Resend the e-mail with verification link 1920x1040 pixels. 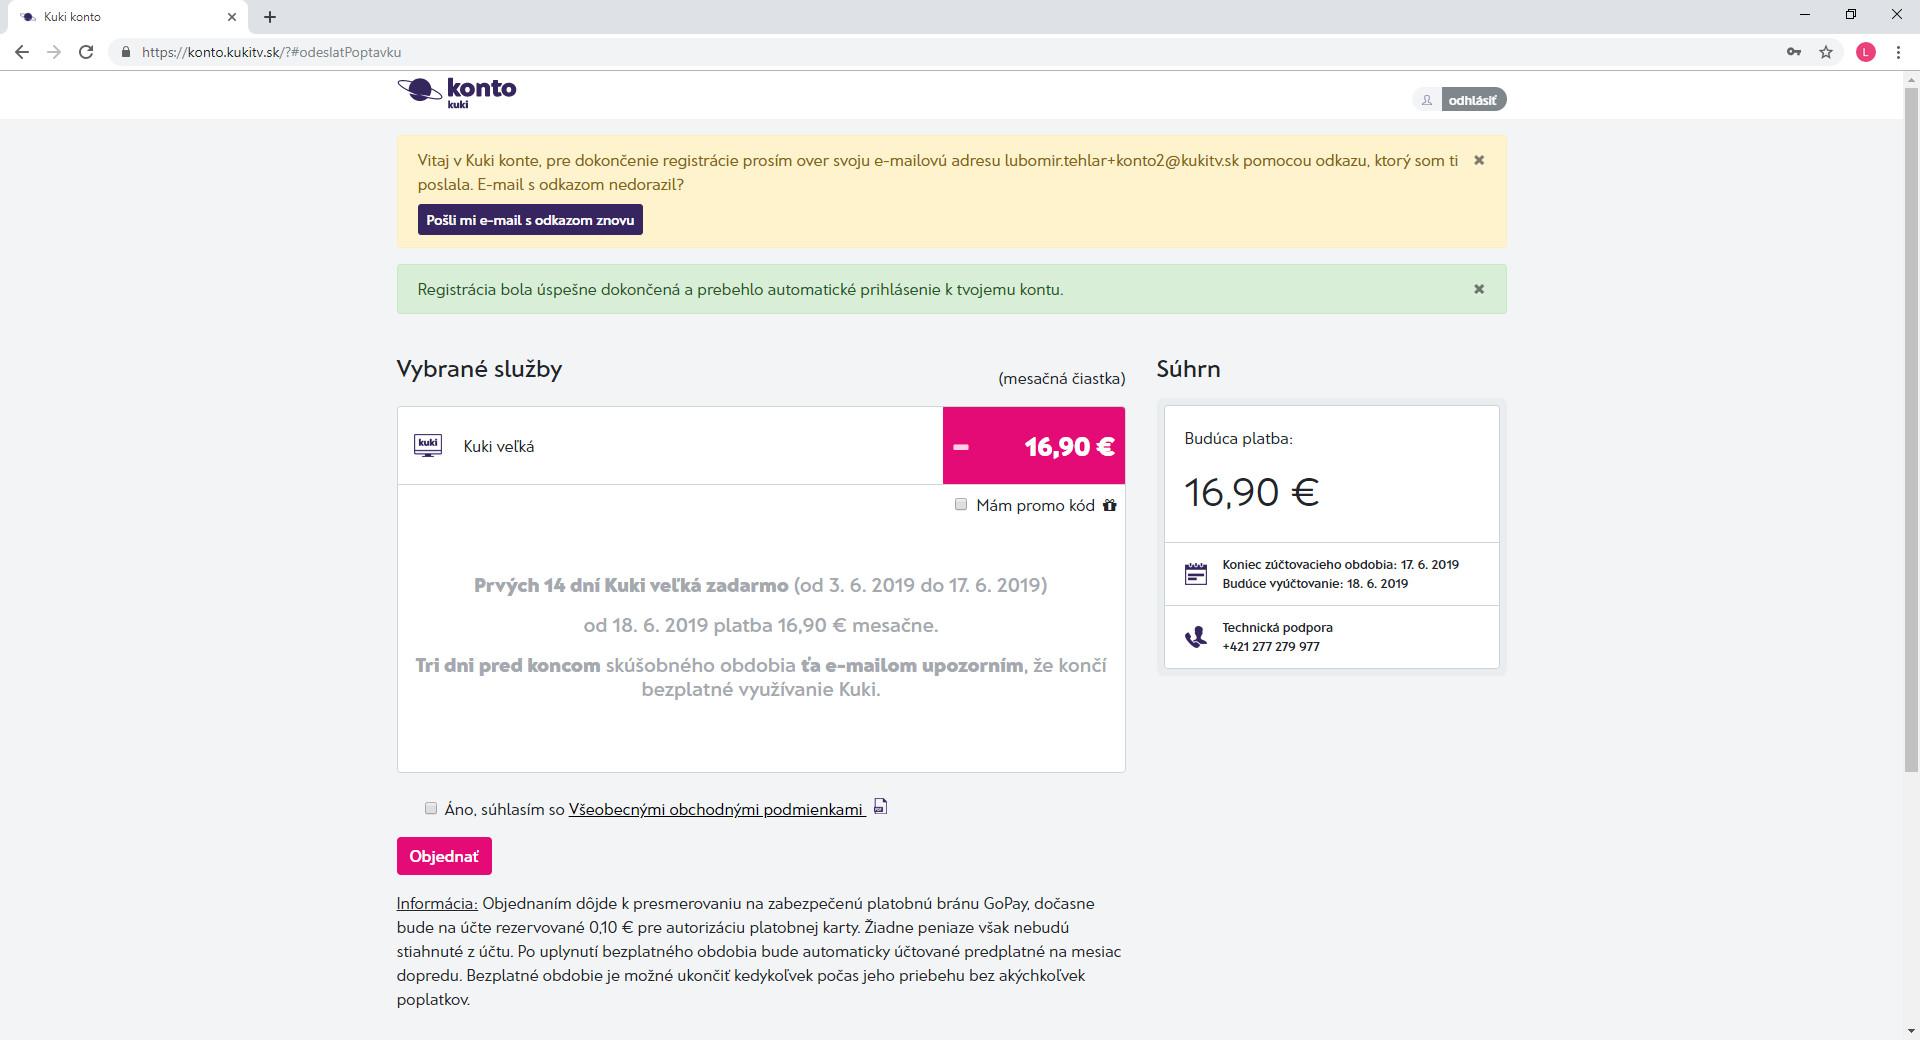pyautogui.click(x=530, y=220)
